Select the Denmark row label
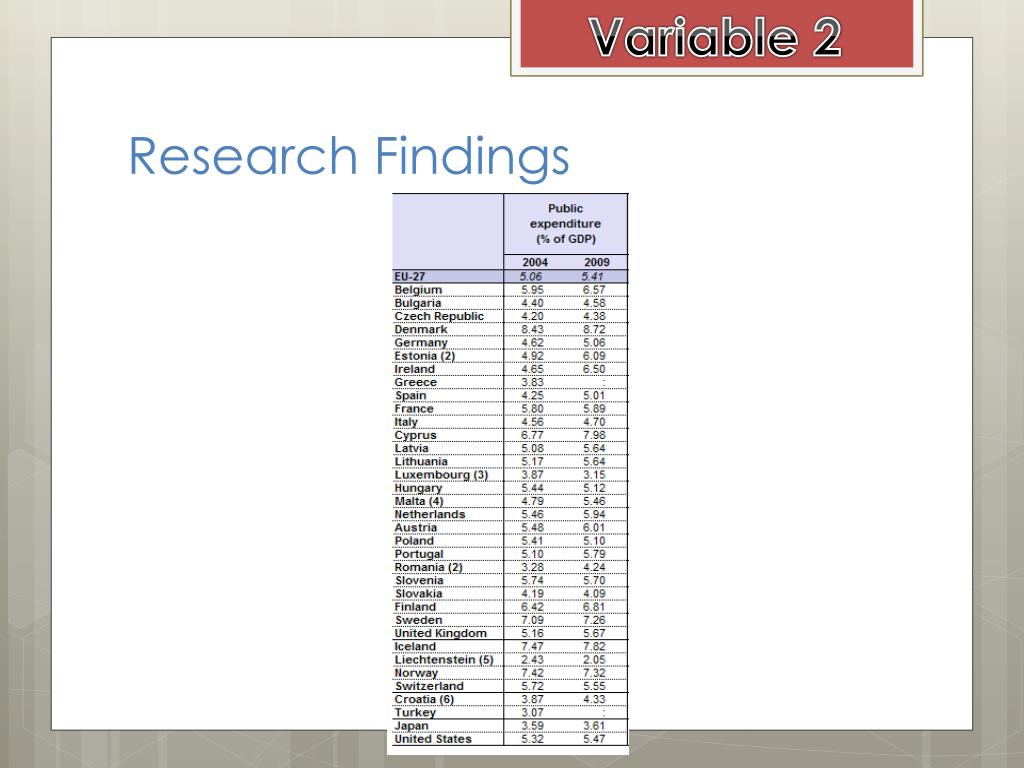This screenshot has height=768, width=1024. [421, 329]
